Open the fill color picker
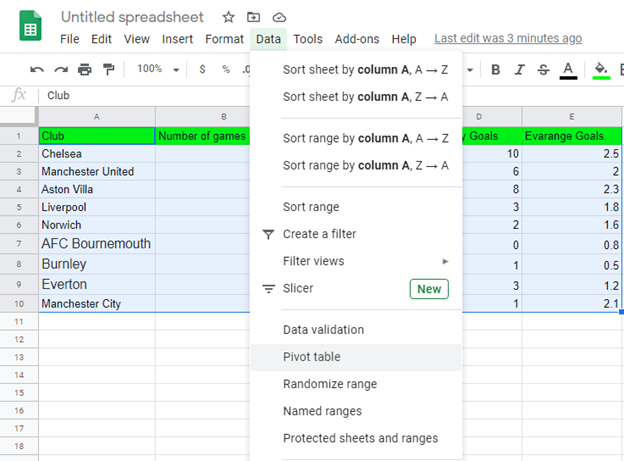624x461 pixels. [x=601, y=70]
